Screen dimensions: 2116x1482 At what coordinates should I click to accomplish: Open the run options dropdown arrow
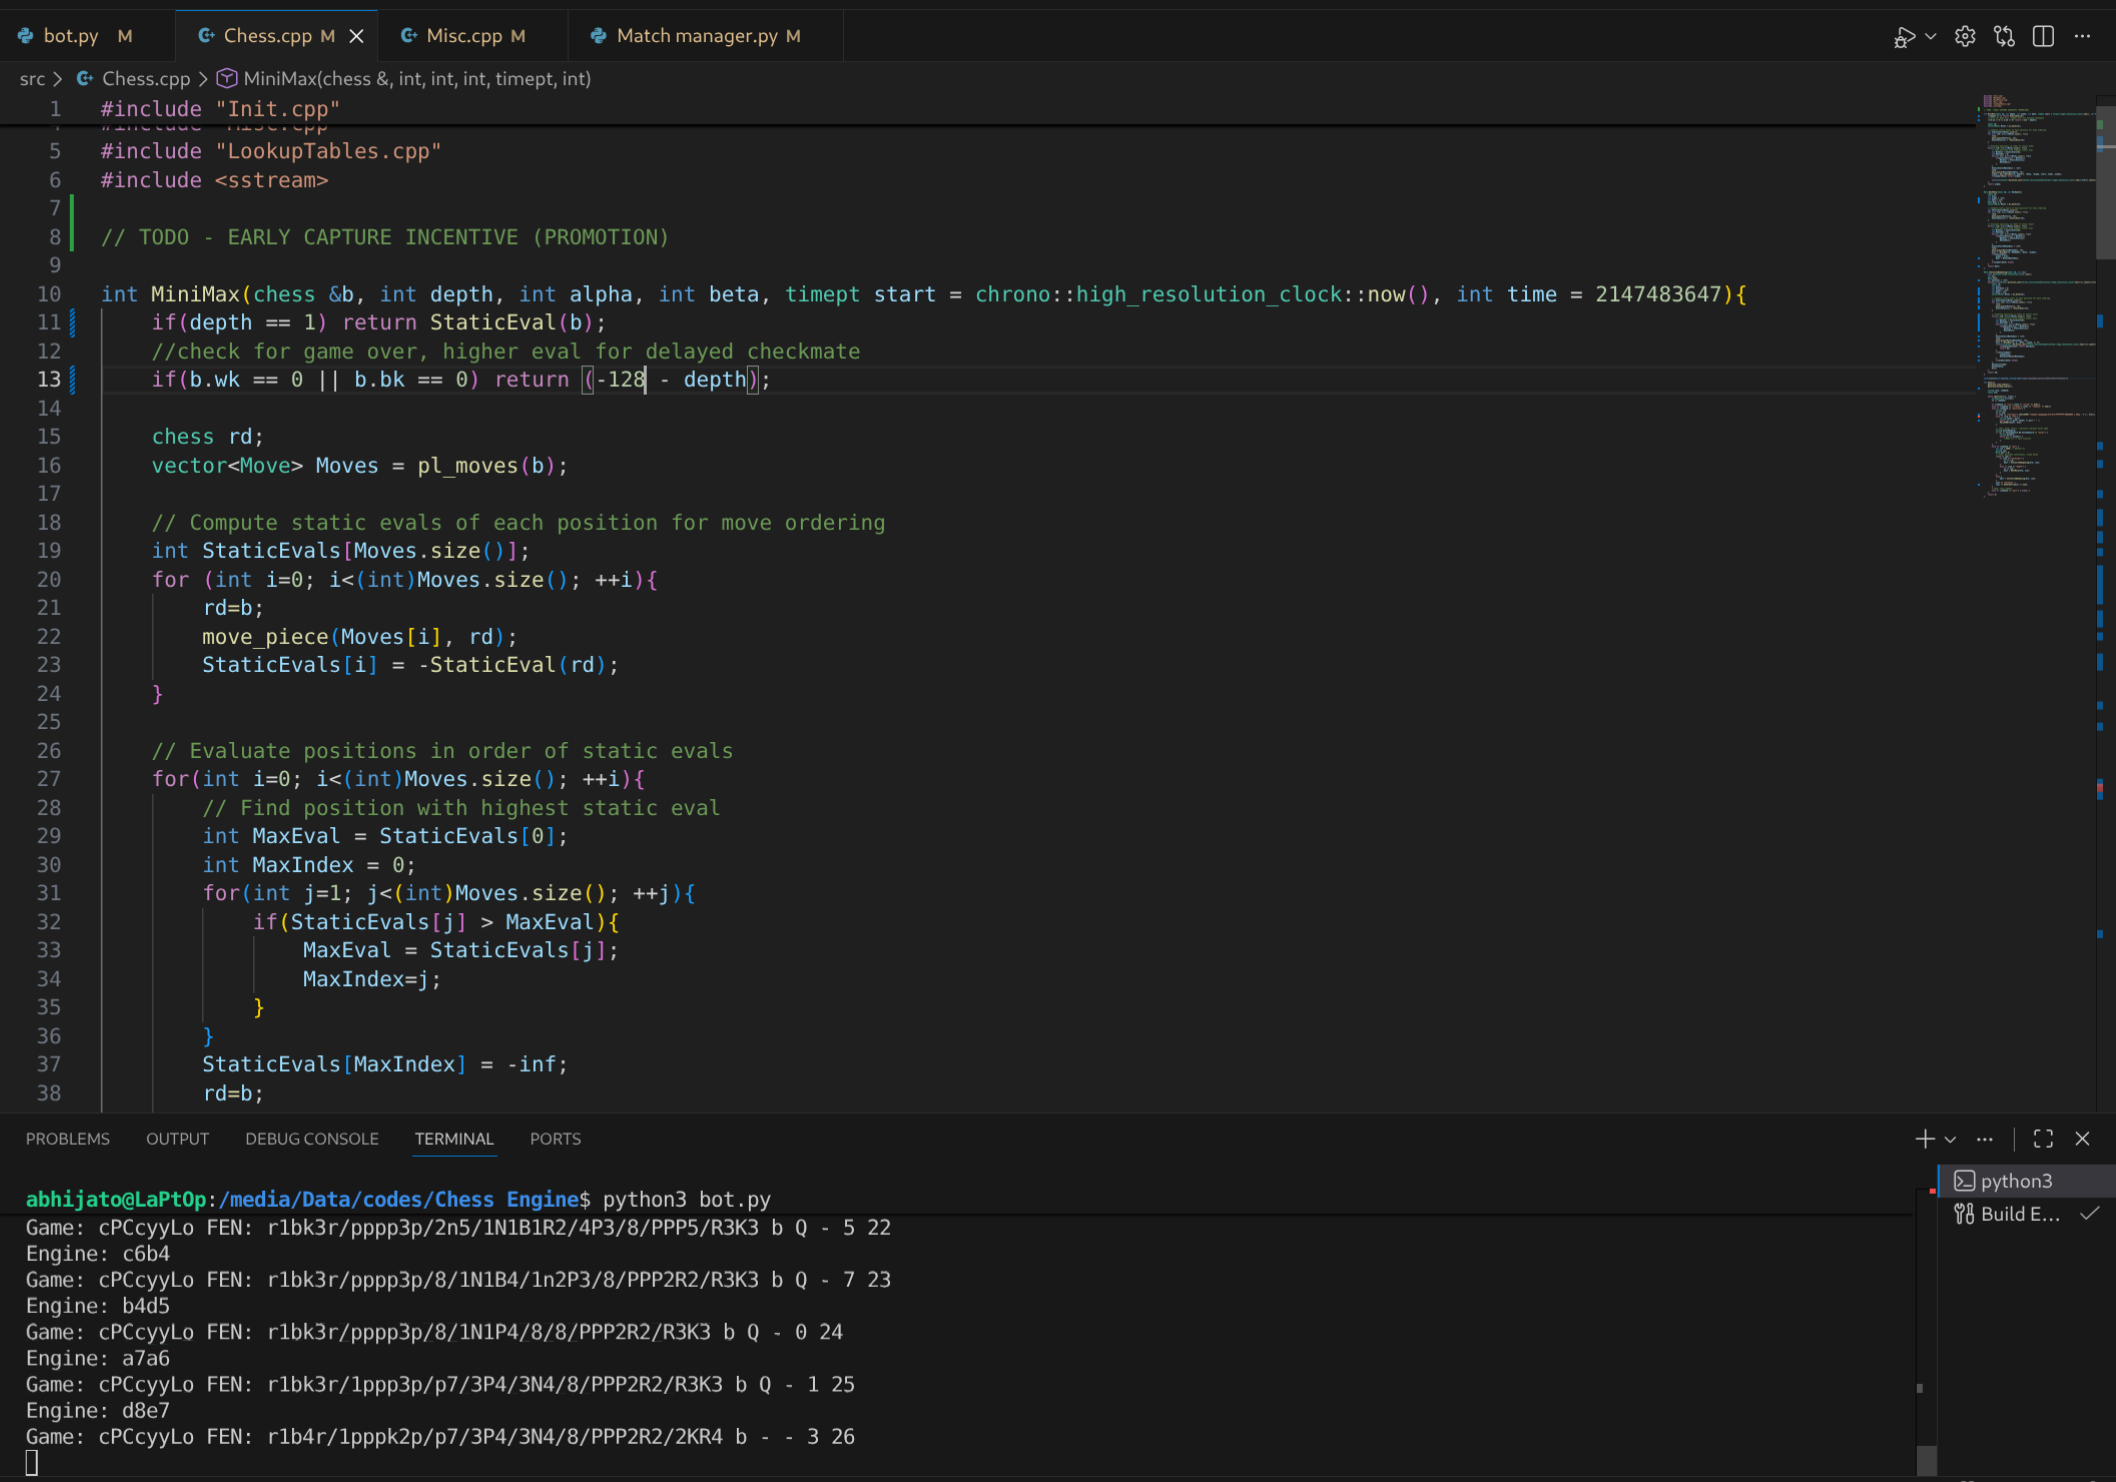point(1930,37)
